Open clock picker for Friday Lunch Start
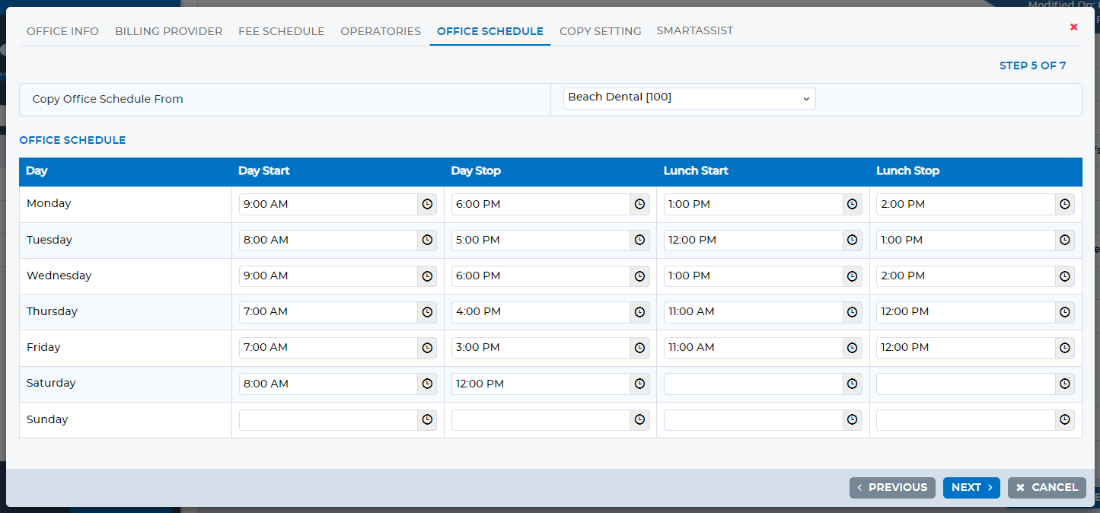Image resolution: width=1100 pixels, height=513 pixels. 852,347
